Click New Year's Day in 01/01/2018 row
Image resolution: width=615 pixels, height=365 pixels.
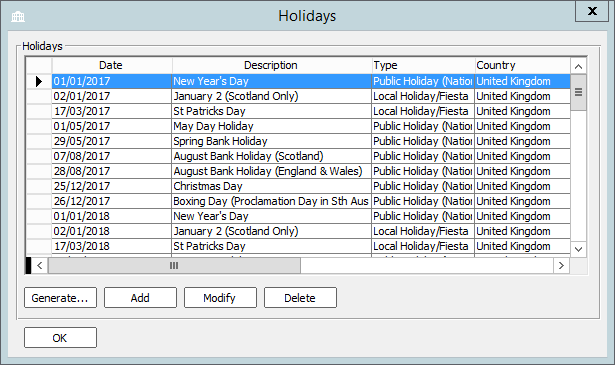[271, 216]
